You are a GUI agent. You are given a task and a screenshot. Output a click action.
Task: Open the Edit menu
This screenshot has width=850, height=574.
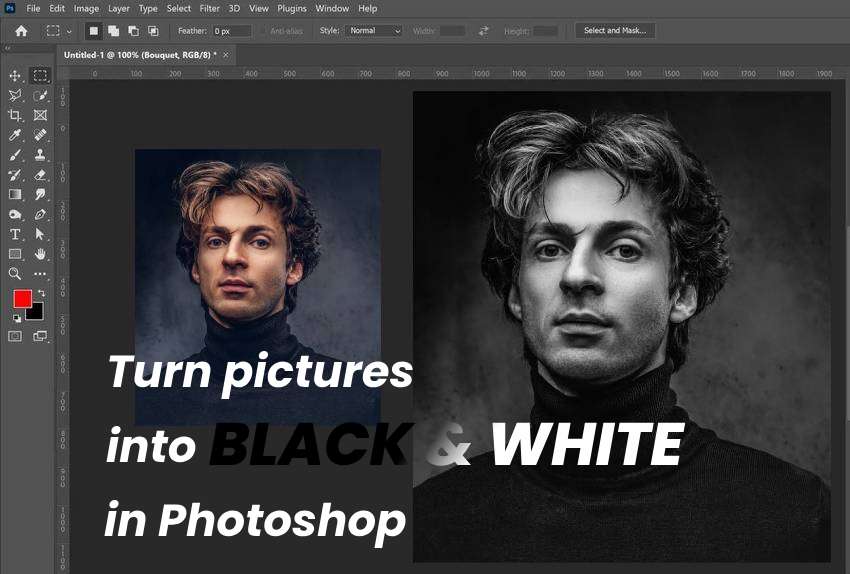point(57,9)
